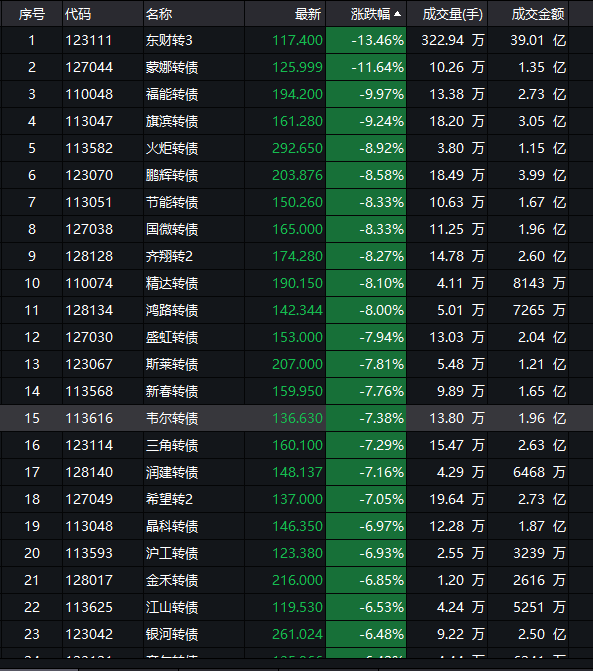
Task: Click amount 3239 万 of 沪工转债
Action: 540,552
